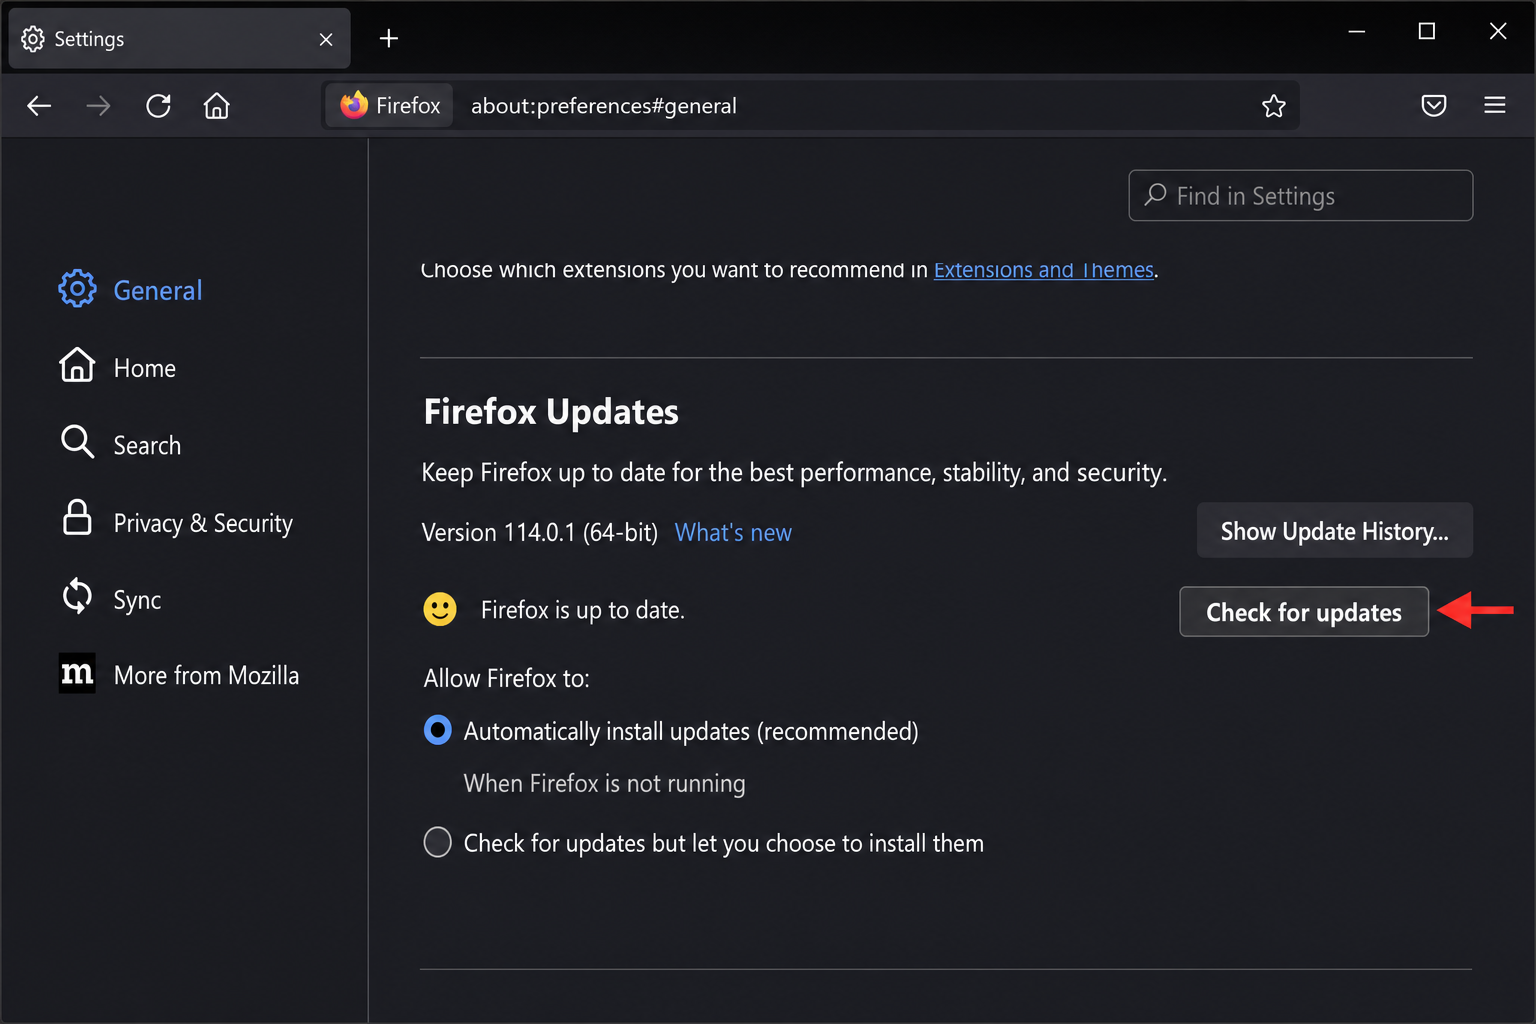
Task: Close the Settings tab
Action: pos(326,39)
